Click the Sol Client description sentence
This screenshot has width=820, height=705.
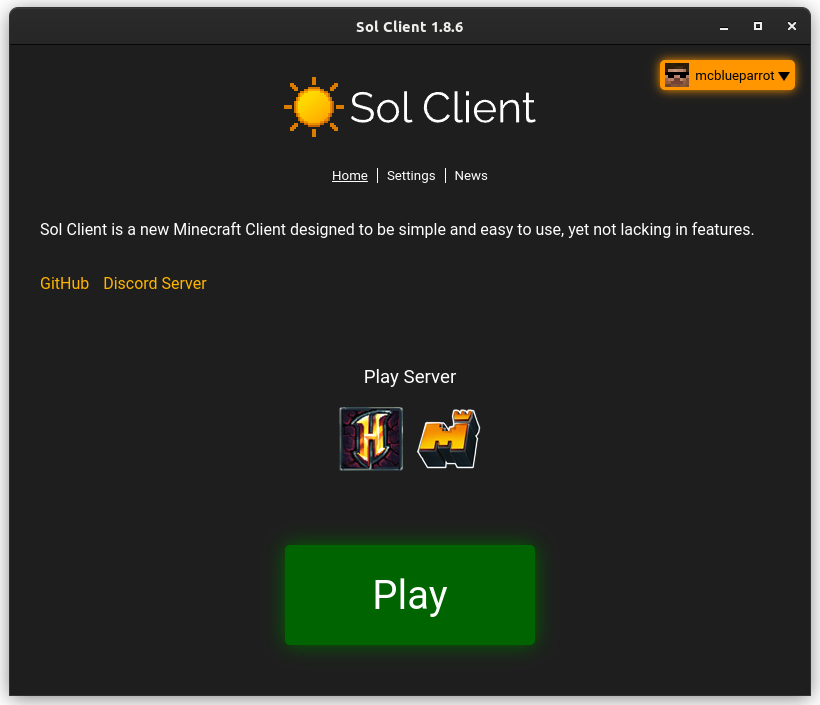(x=397, y=230)
